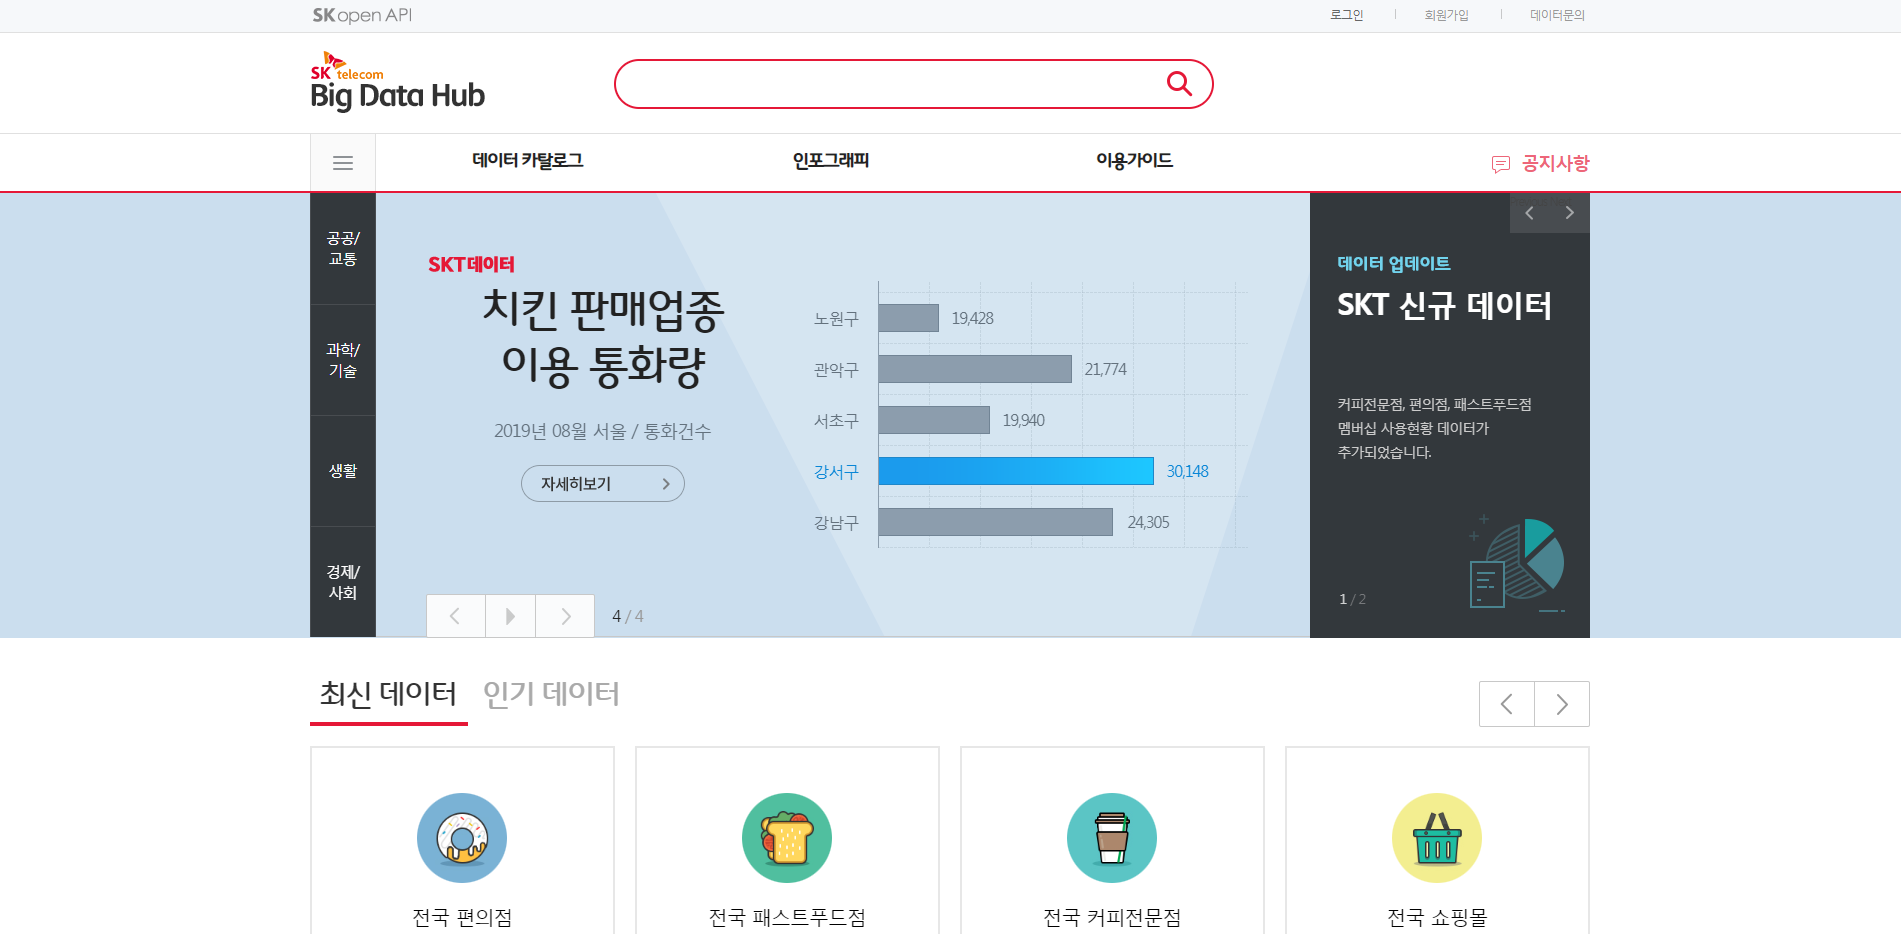The width and height of the screenshot is (1901, 934).
Task: Click the 서초구 chart bar
Action: [934, 420]
